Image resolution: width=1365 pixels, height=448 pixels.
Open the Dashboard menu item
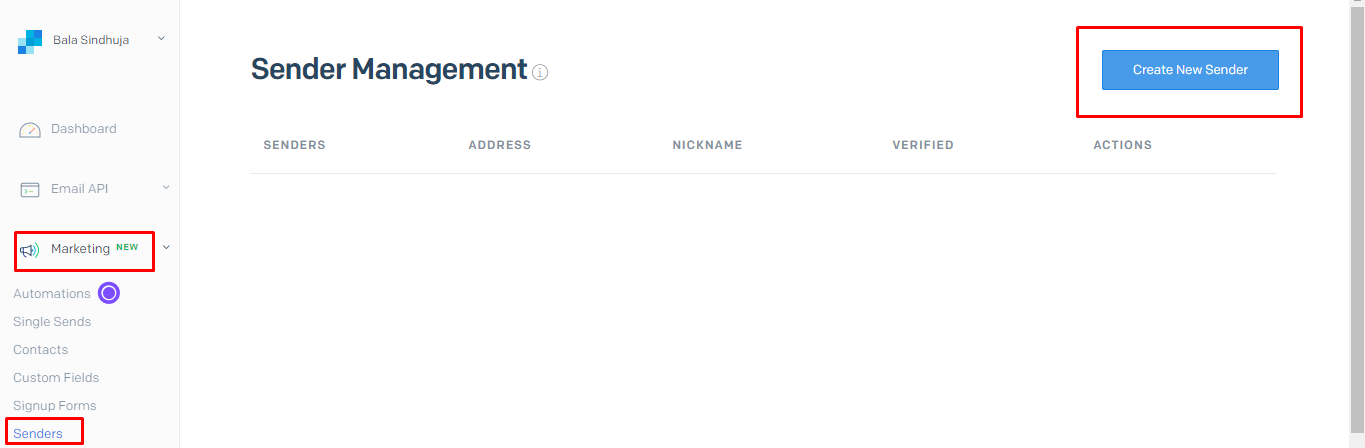[x=83, y=129]
